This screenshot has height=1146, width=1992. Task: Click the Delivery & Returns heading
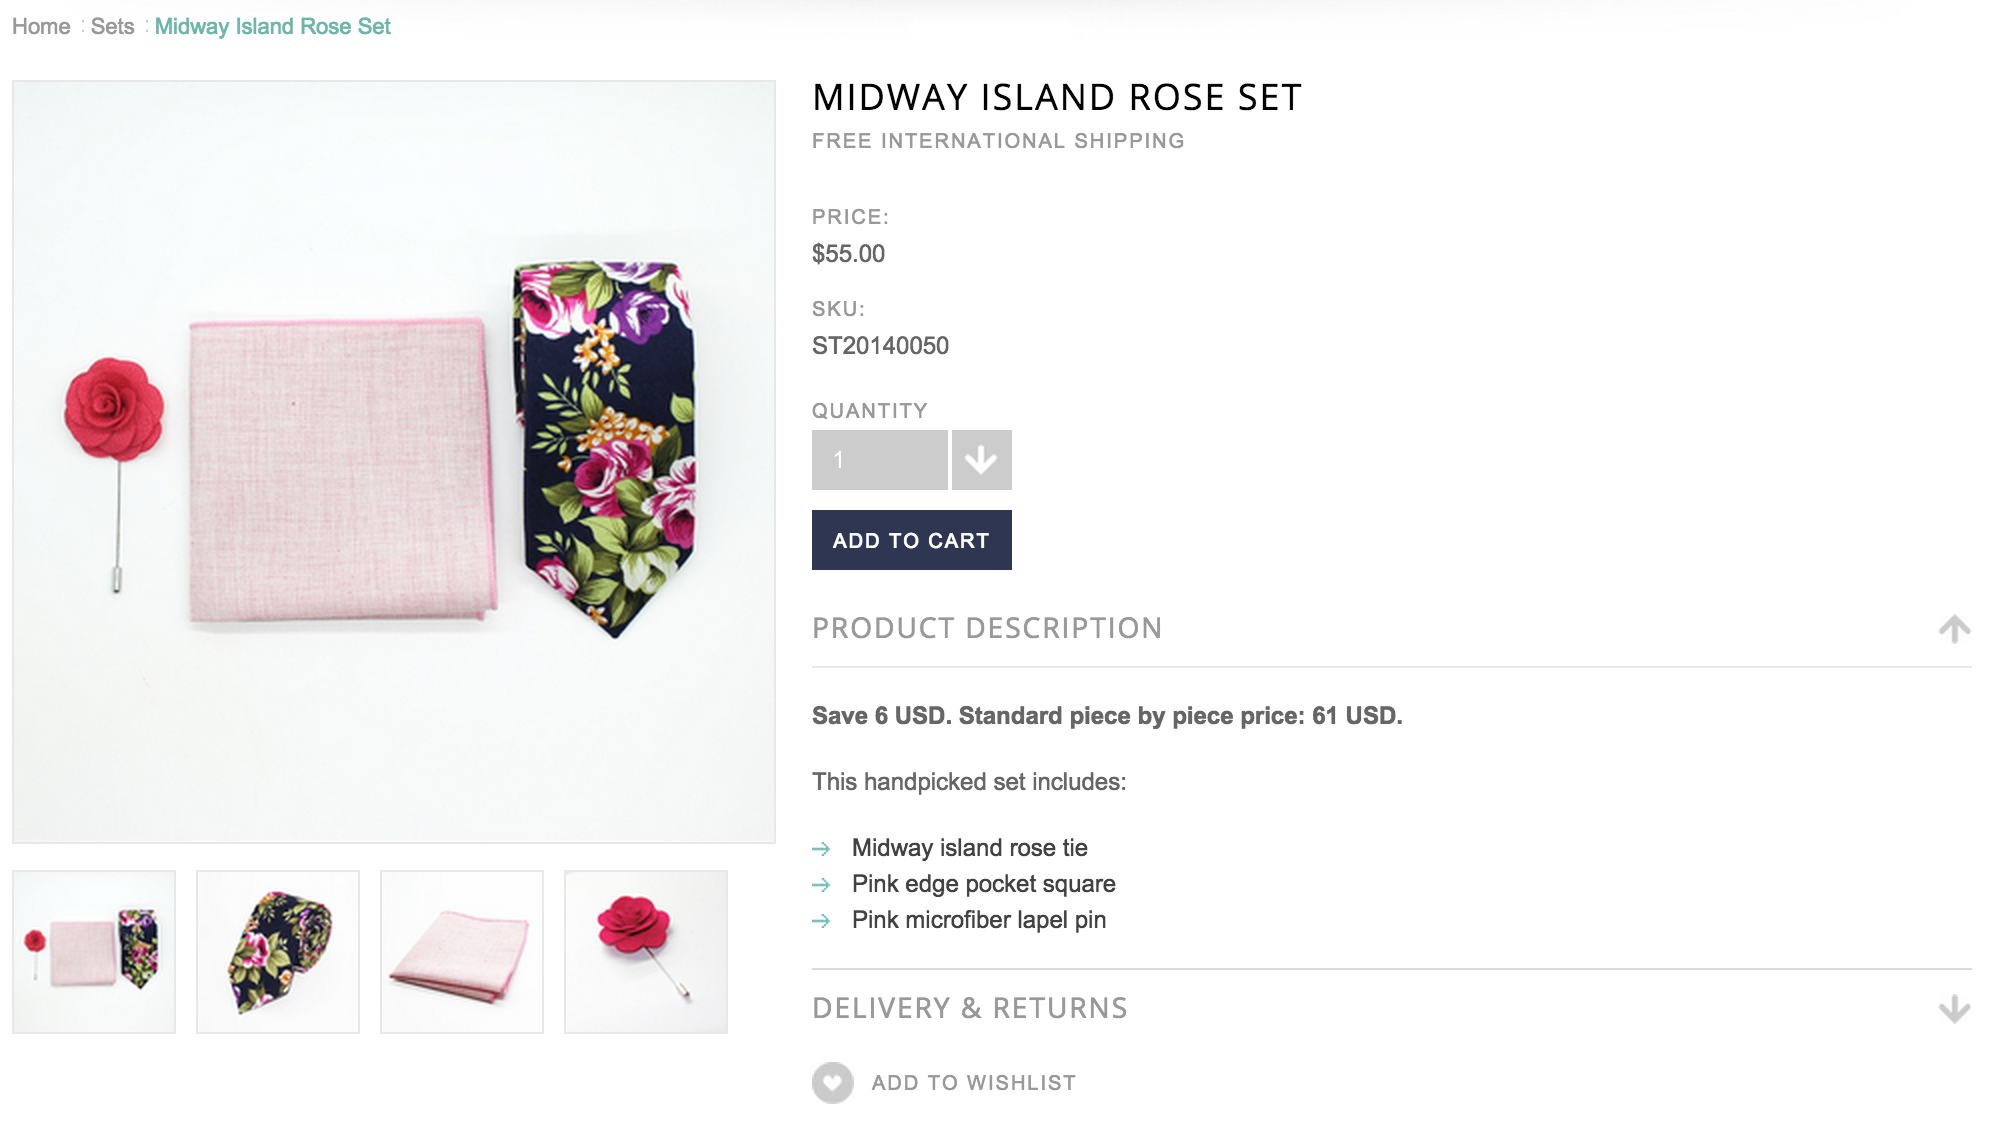pyautogui.click(x=969, y=1008)
